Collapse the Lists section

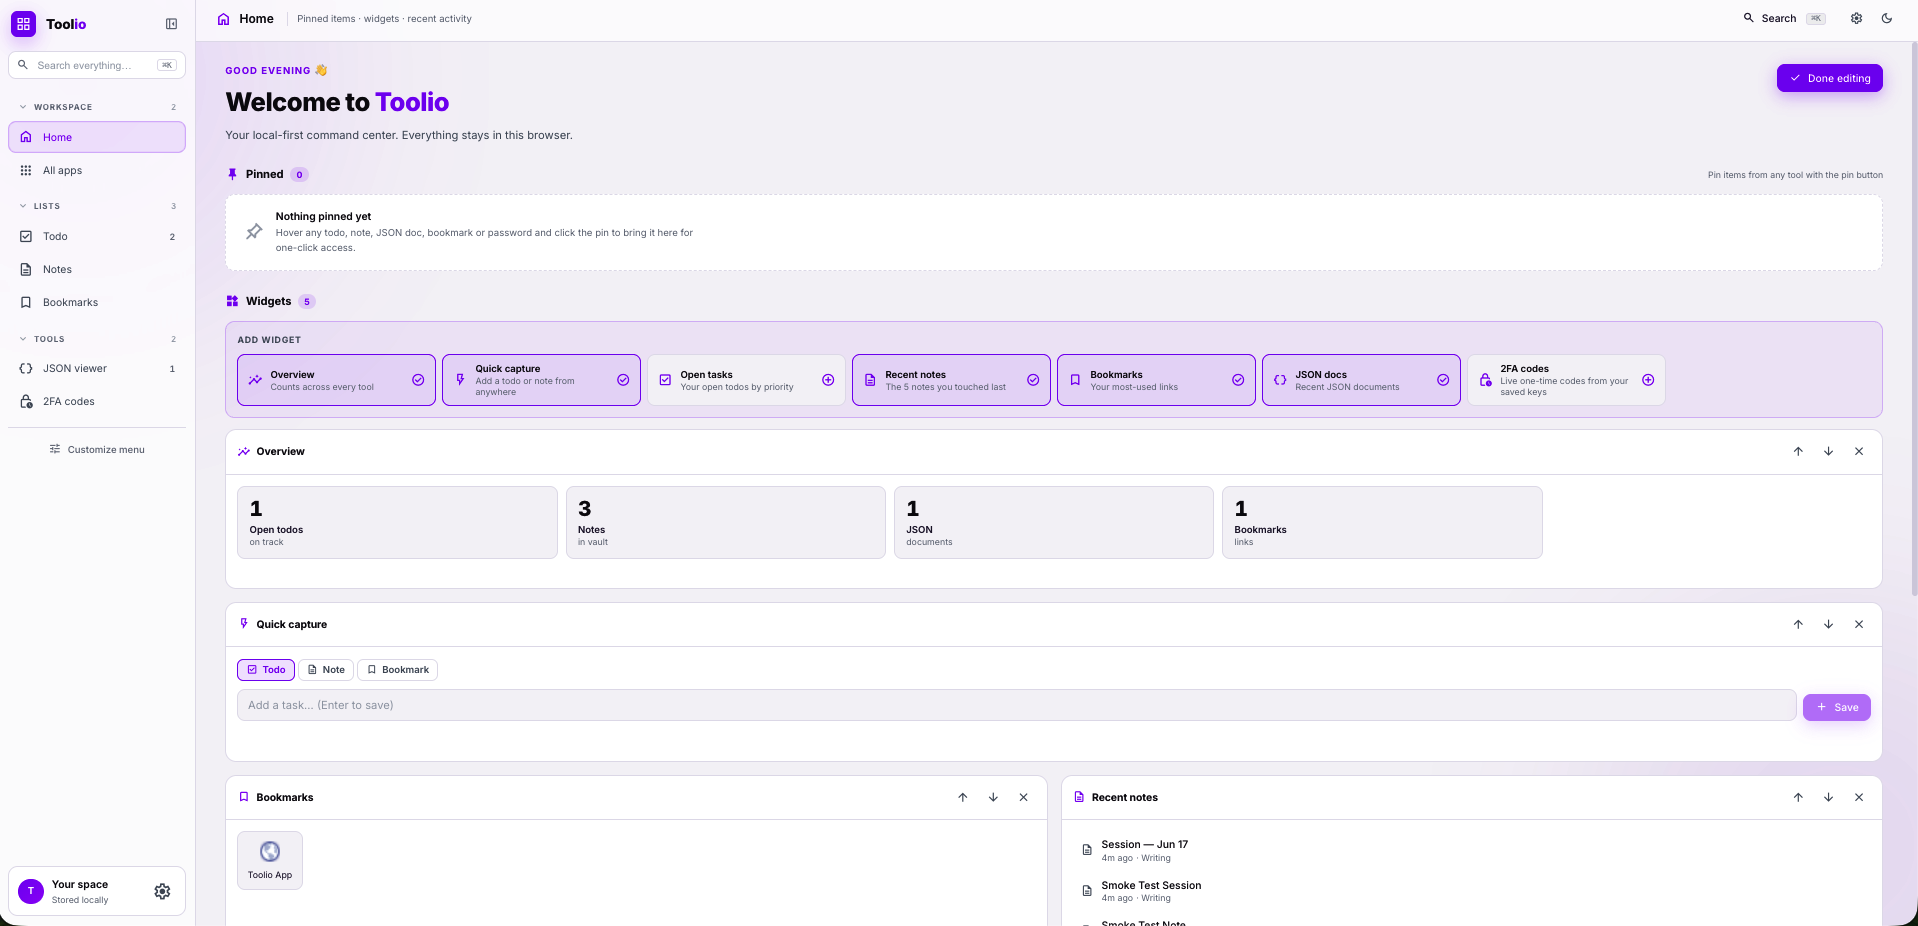(97, 206)
